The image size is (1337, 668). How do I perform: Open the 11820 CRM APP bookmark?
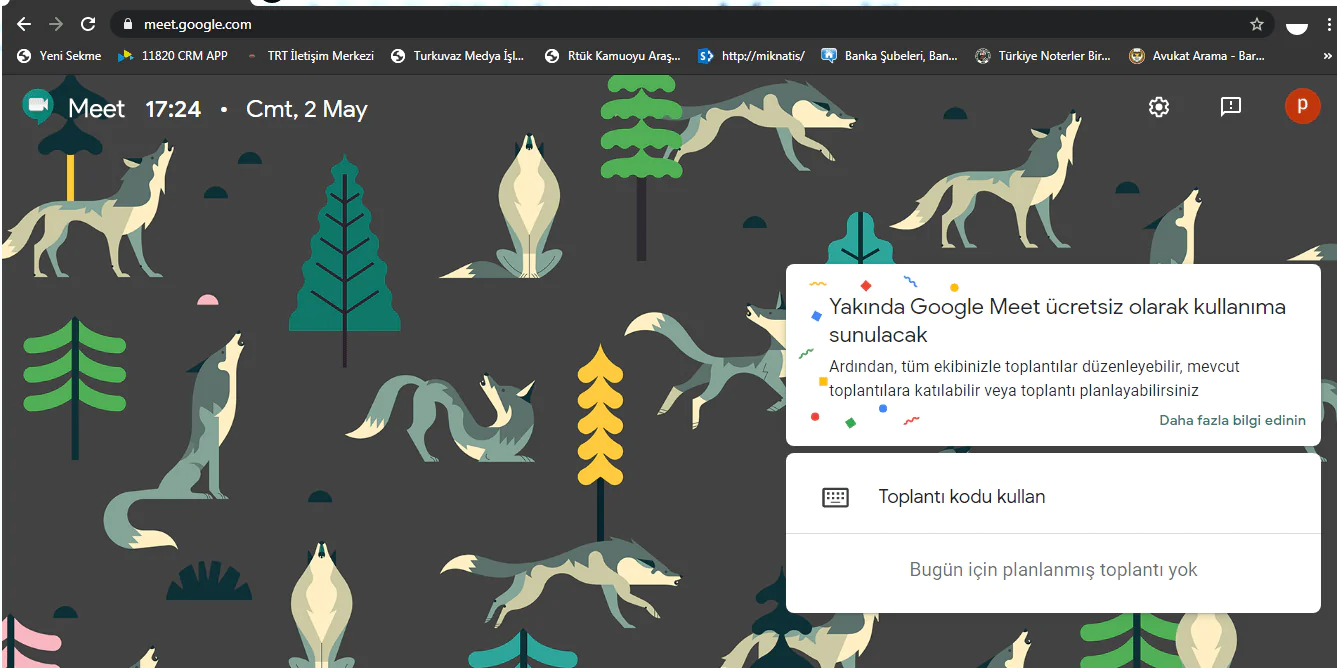pos(173,56)
